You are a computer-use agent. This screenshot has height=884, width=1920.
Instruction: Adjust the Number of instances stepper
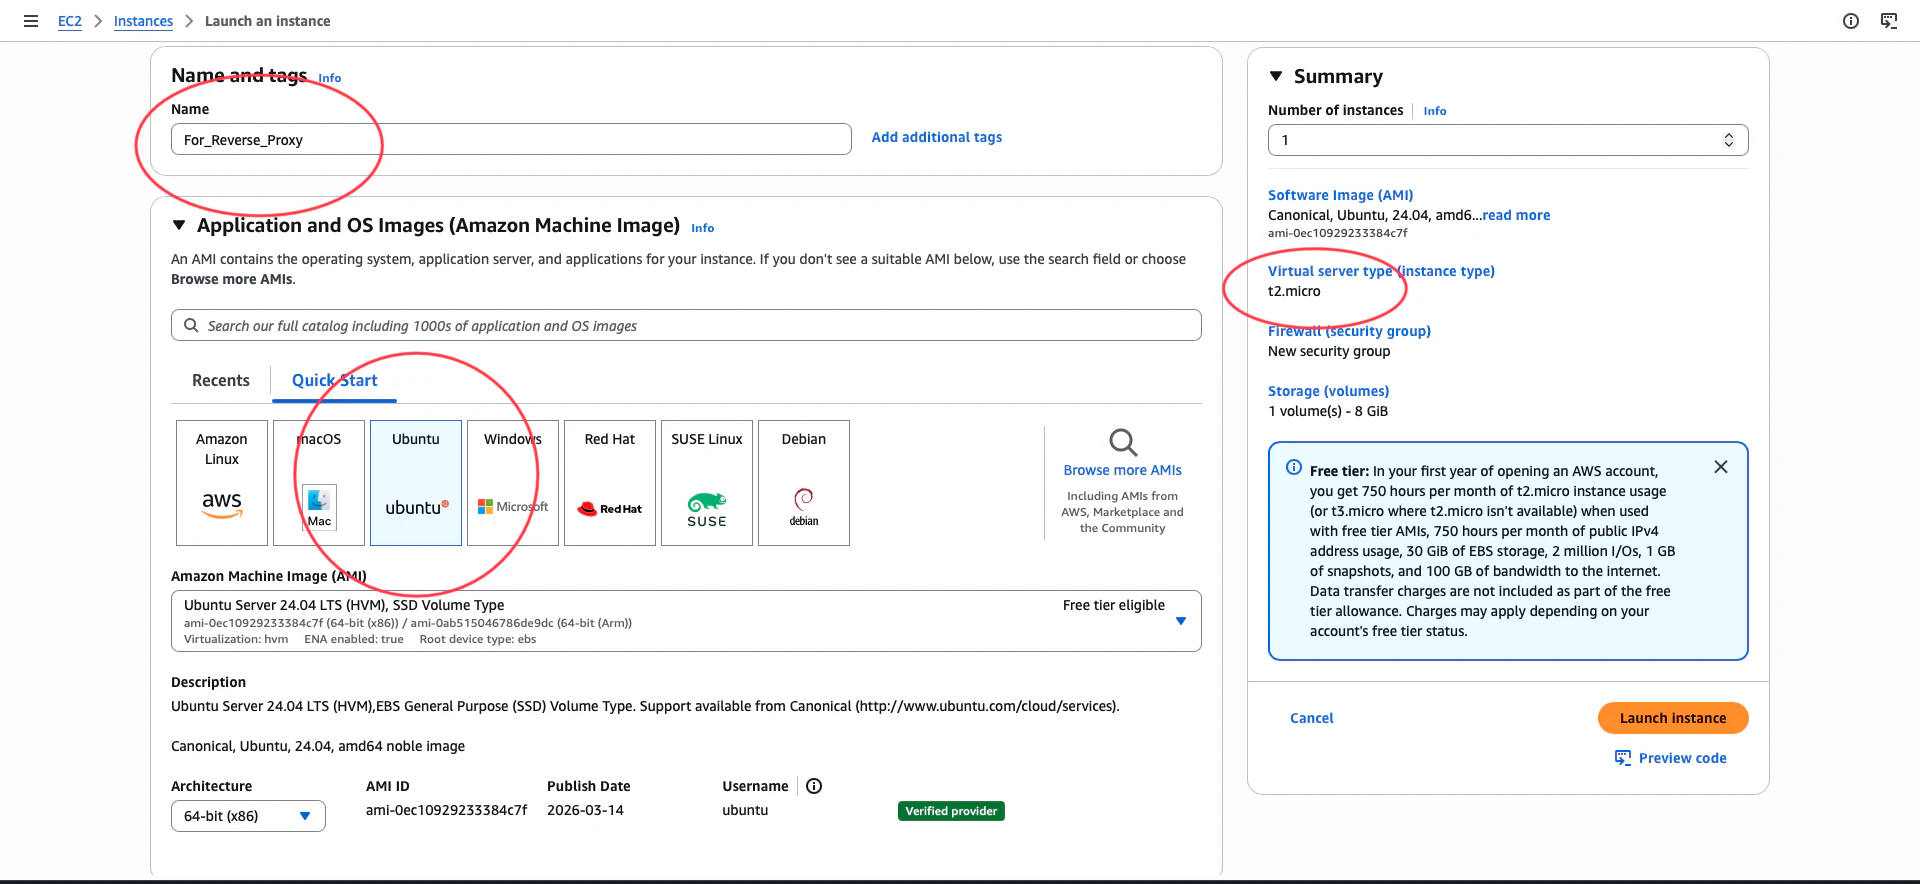[x=1729, y=140]
